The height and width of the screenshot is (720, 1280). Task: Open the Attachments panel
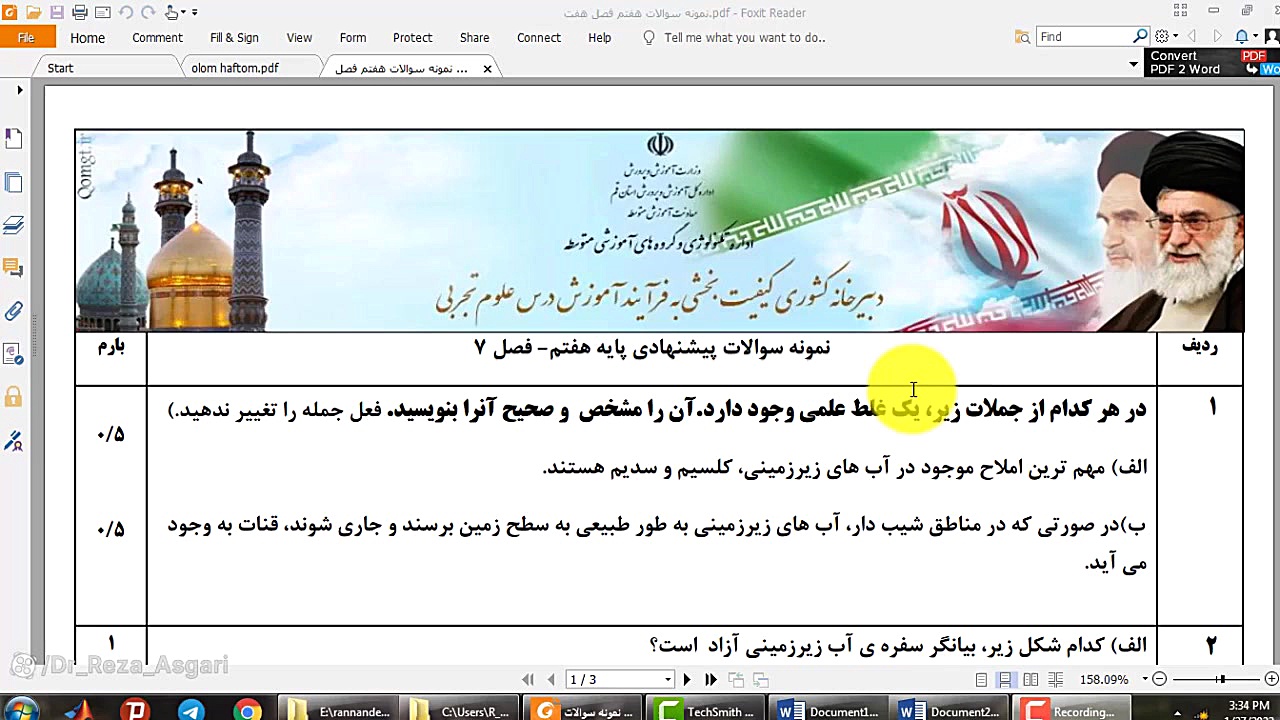[x=14, y=311]
